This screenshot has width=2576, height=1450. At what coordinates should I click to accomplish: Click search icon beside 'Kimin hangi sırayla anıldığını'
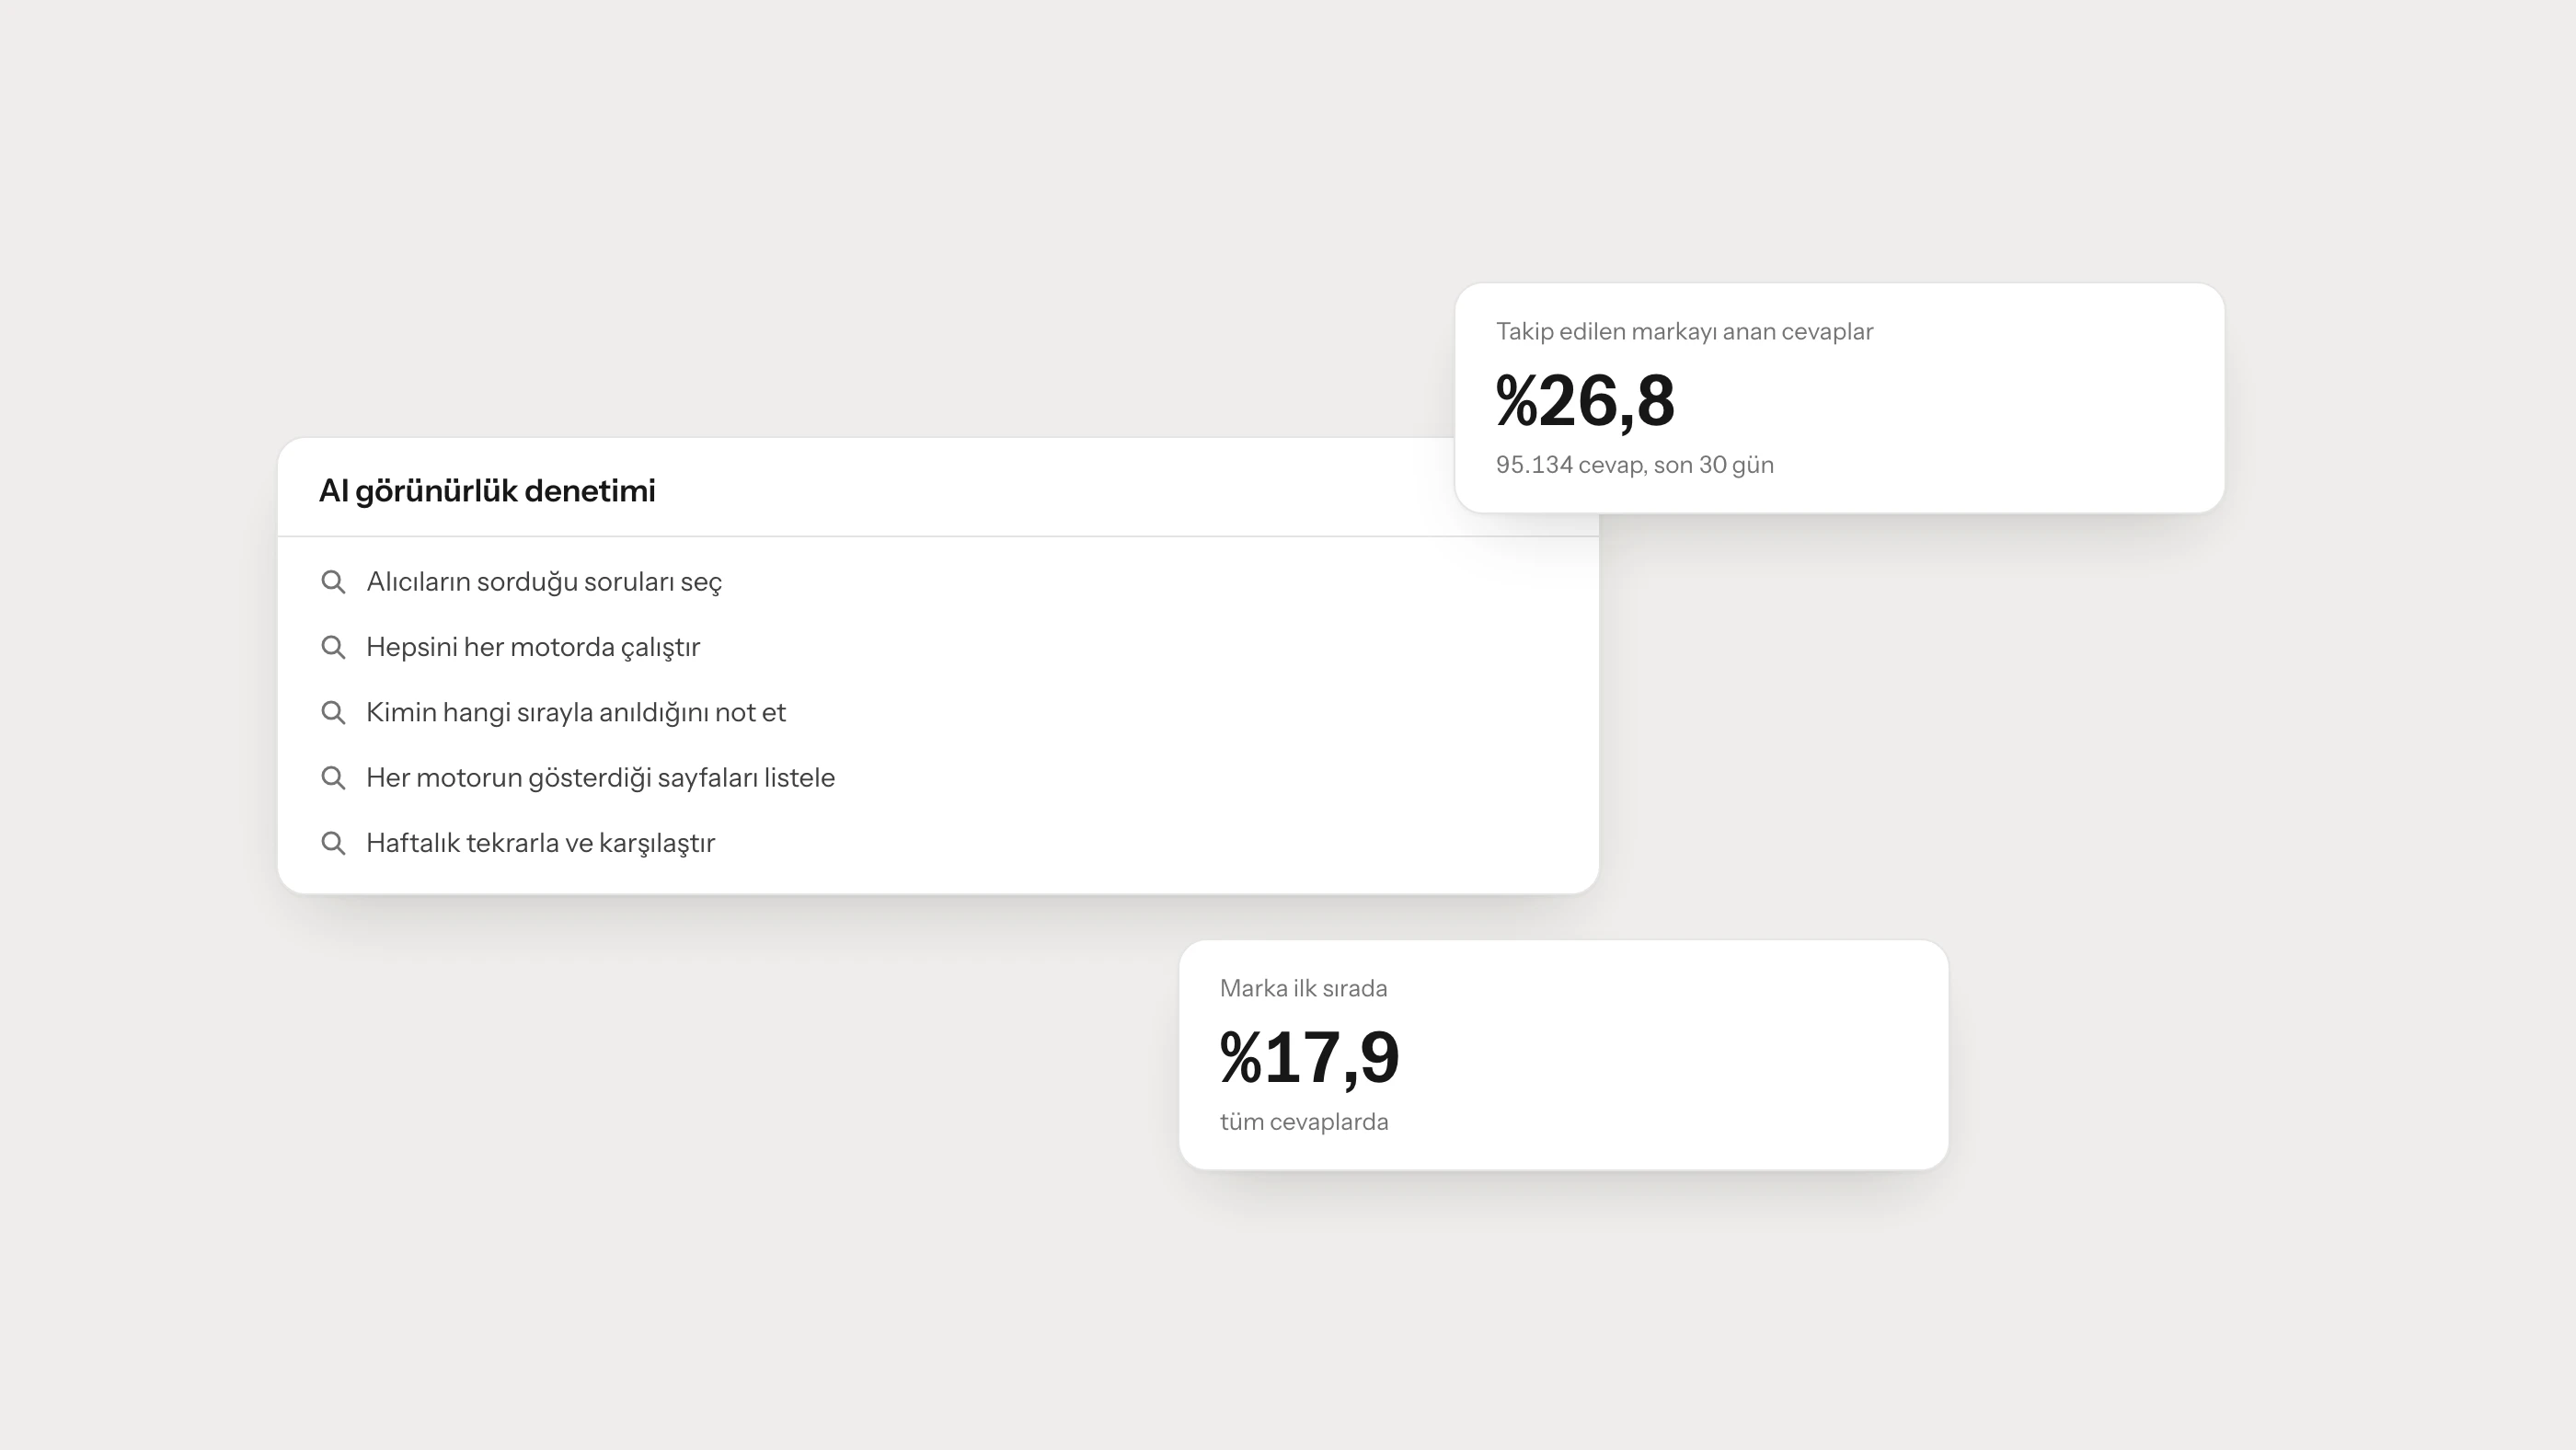(x=333, y=712)
